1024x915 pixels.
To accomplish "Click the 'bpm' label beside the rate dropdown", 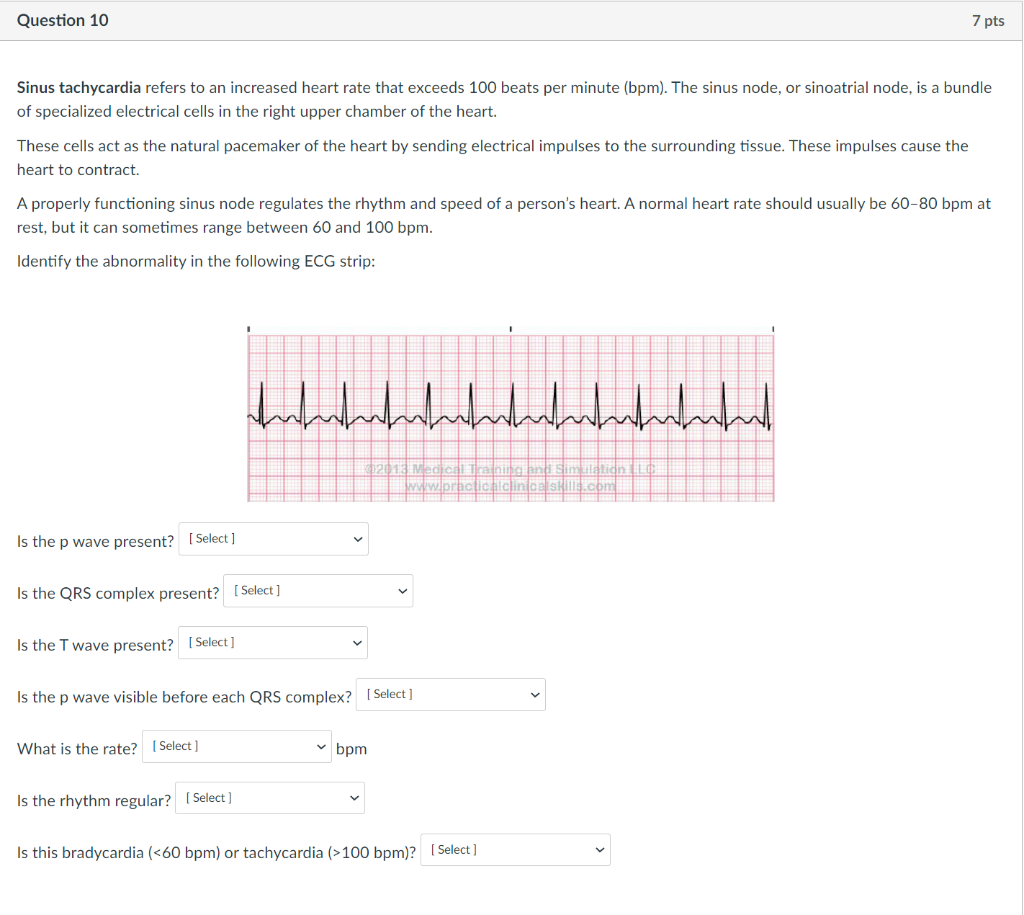I will point(351,748).
